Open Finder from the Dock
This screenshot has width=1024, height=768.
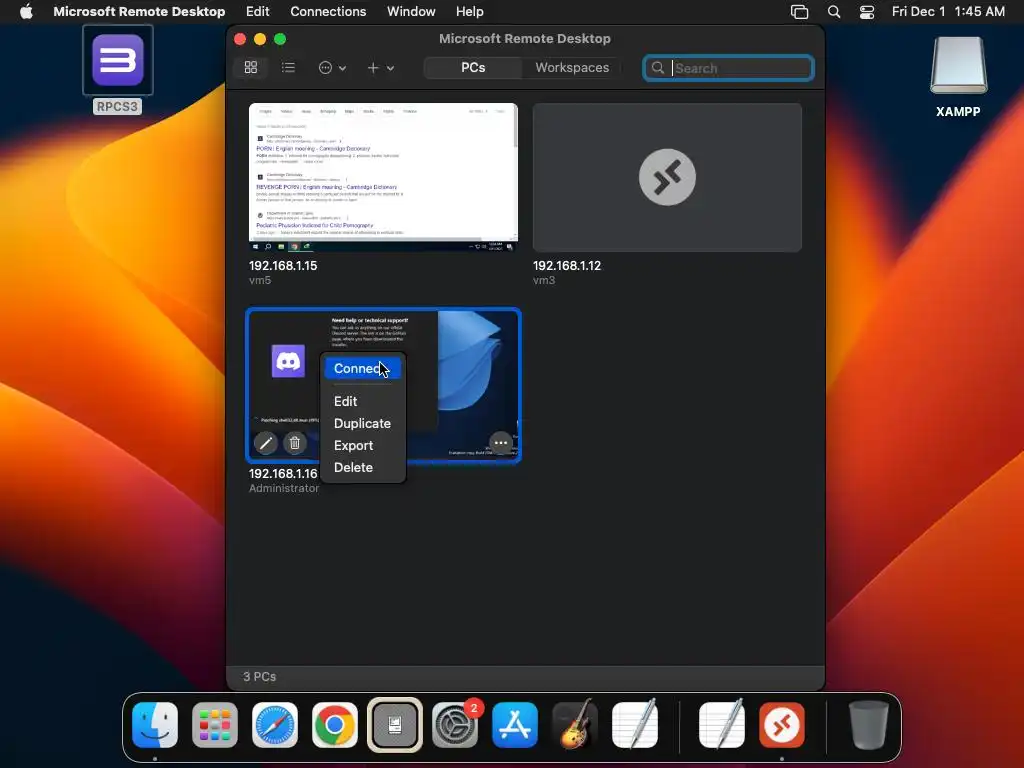click(x=155, y=725)
